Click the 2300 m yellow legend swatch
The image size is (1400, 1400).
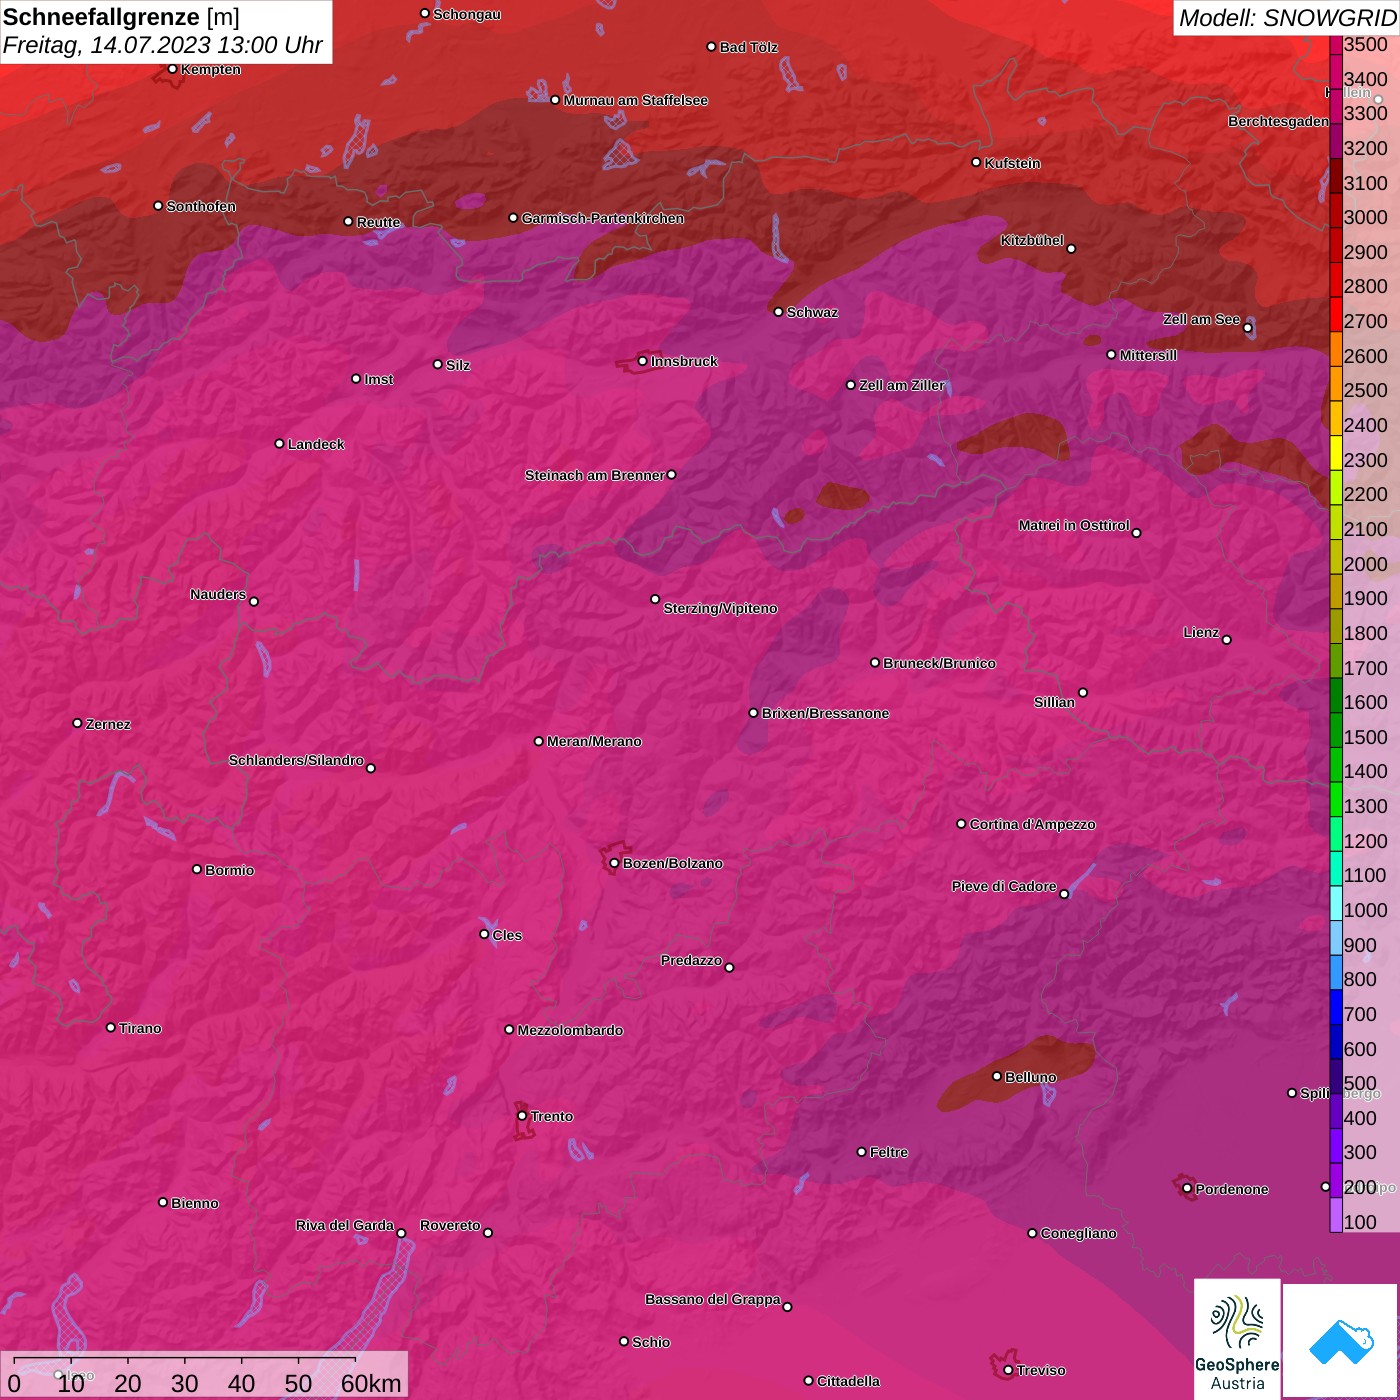(x=1336, y=452)
